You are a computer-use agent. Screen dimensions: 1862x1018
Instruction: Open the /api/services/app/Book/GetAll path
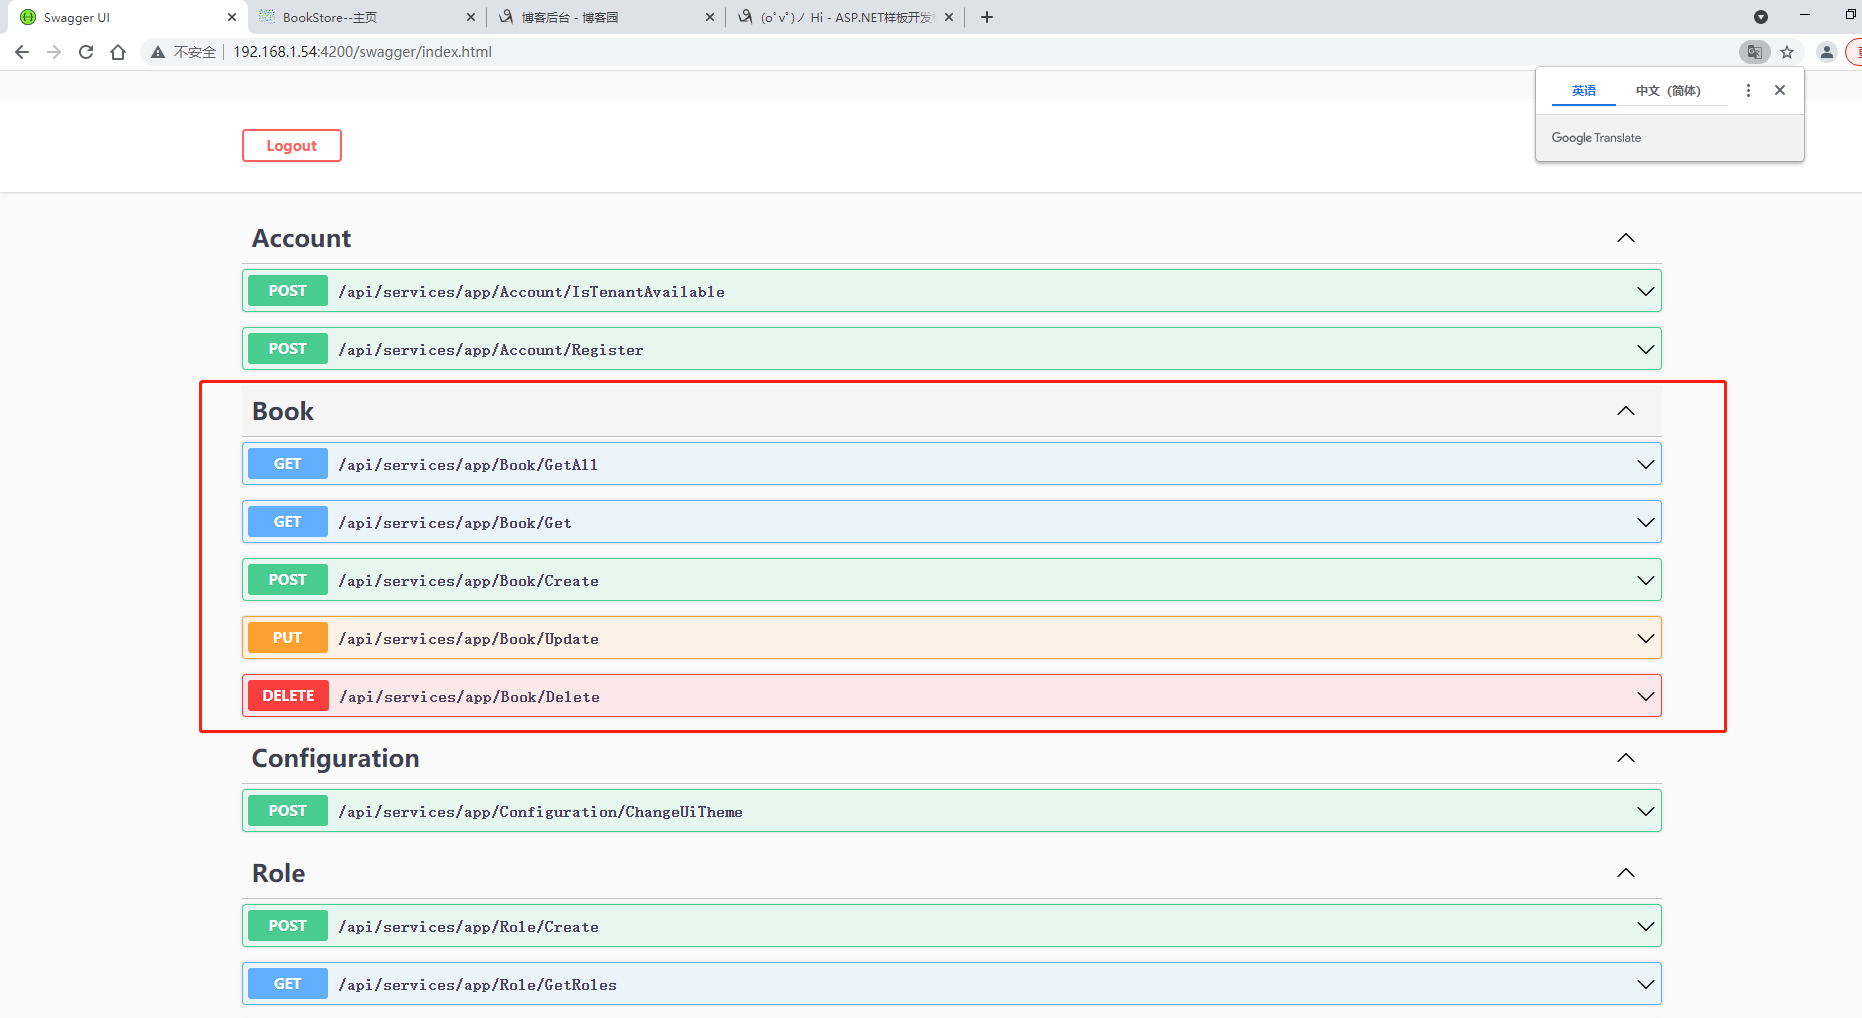coord(468,465)
